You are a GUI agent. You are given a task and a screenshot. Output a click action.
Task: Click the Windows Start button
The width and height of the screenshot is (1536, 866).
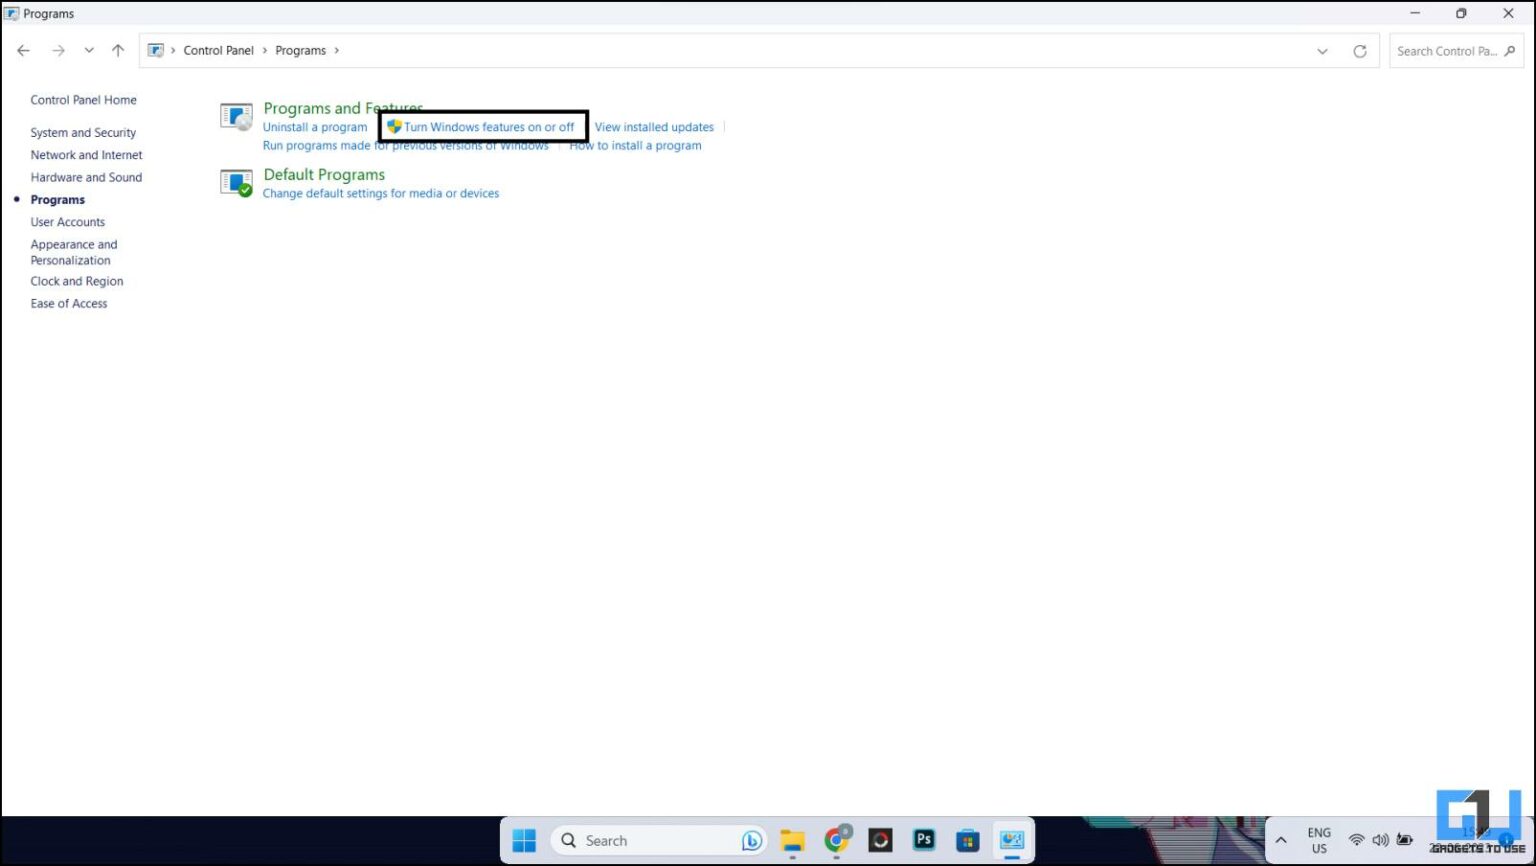(x=524, y=840)
